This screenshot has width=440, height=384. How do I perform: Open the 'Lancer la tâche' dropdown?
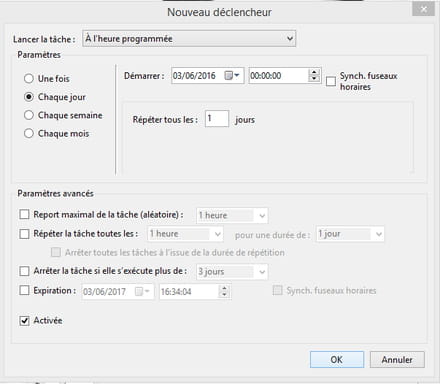click(189, 38)
